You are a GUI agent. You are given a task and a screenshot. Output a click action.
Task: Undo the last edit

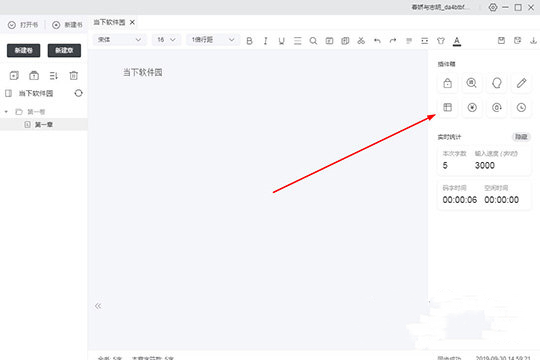click(x=377, y=41)
